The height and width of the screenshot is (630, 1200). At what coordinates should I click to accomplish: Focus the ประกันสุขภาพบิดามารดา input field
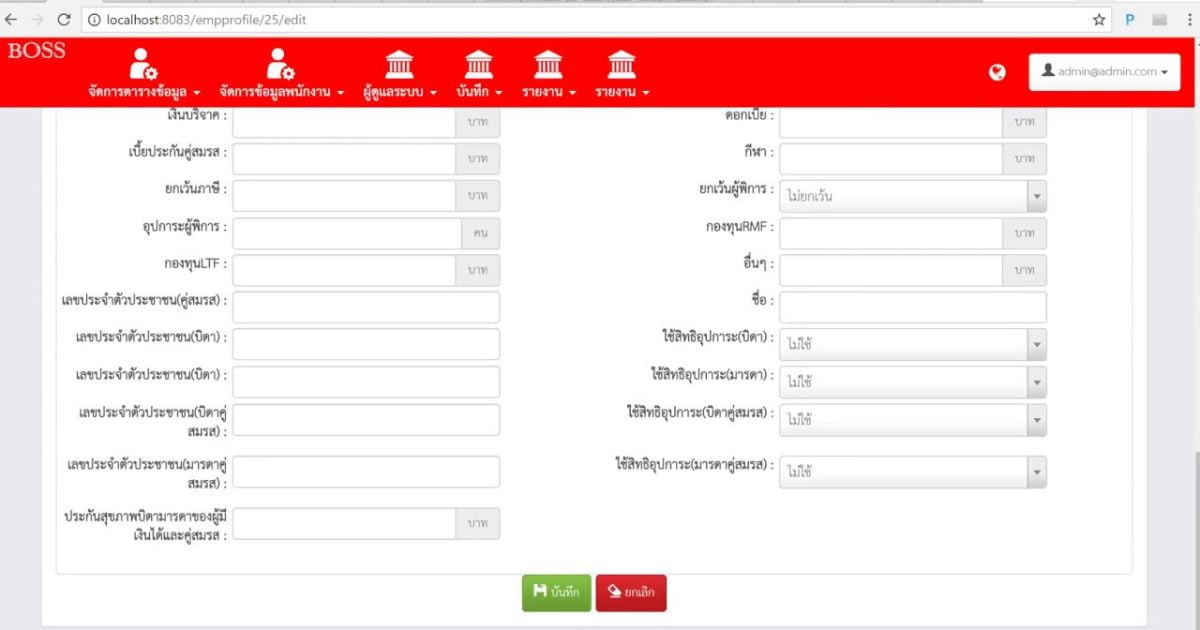tap(344, 523)
